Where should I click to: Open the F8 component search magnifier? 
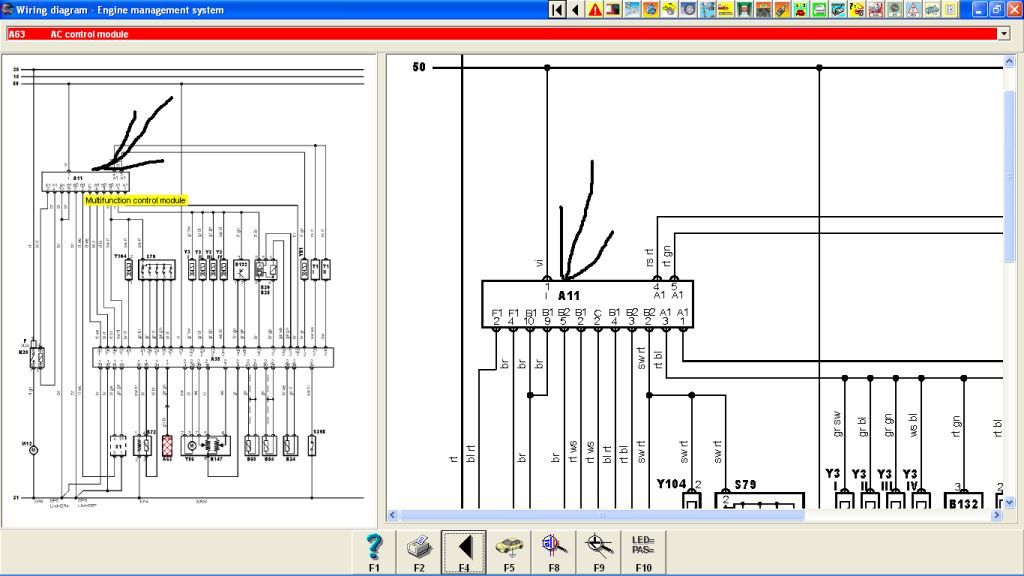tap(554, 552)
